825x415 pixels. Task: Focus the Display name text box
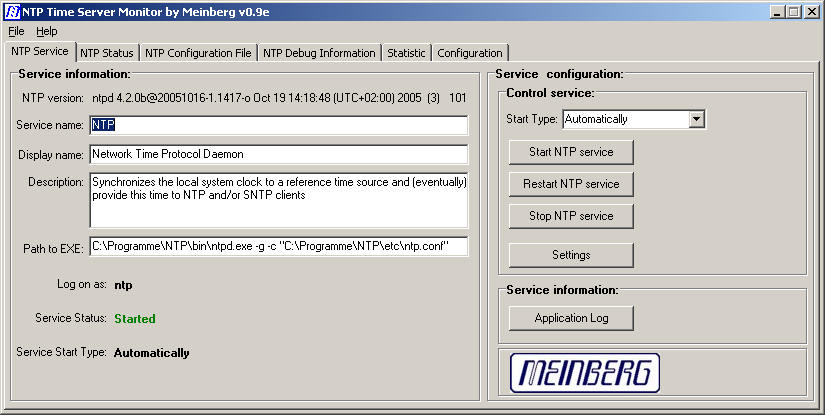point(278,155)
